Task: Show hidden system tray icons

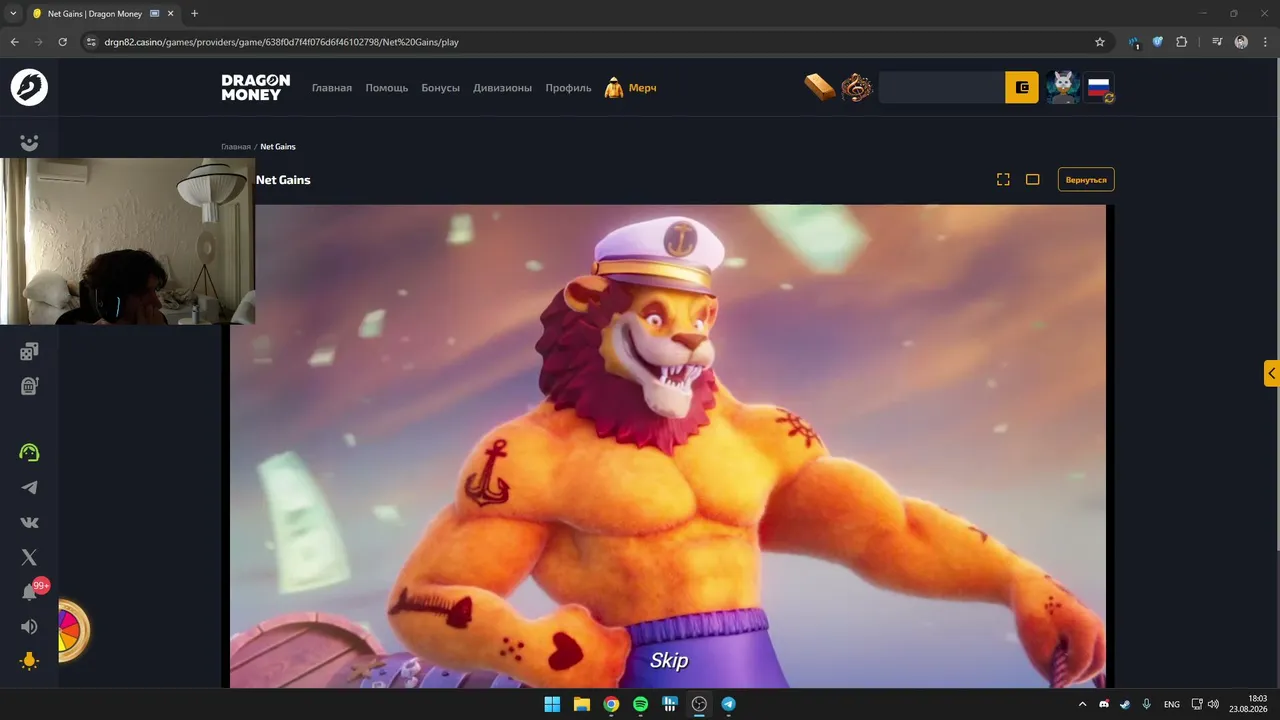Action: [x=1082, y=704]
